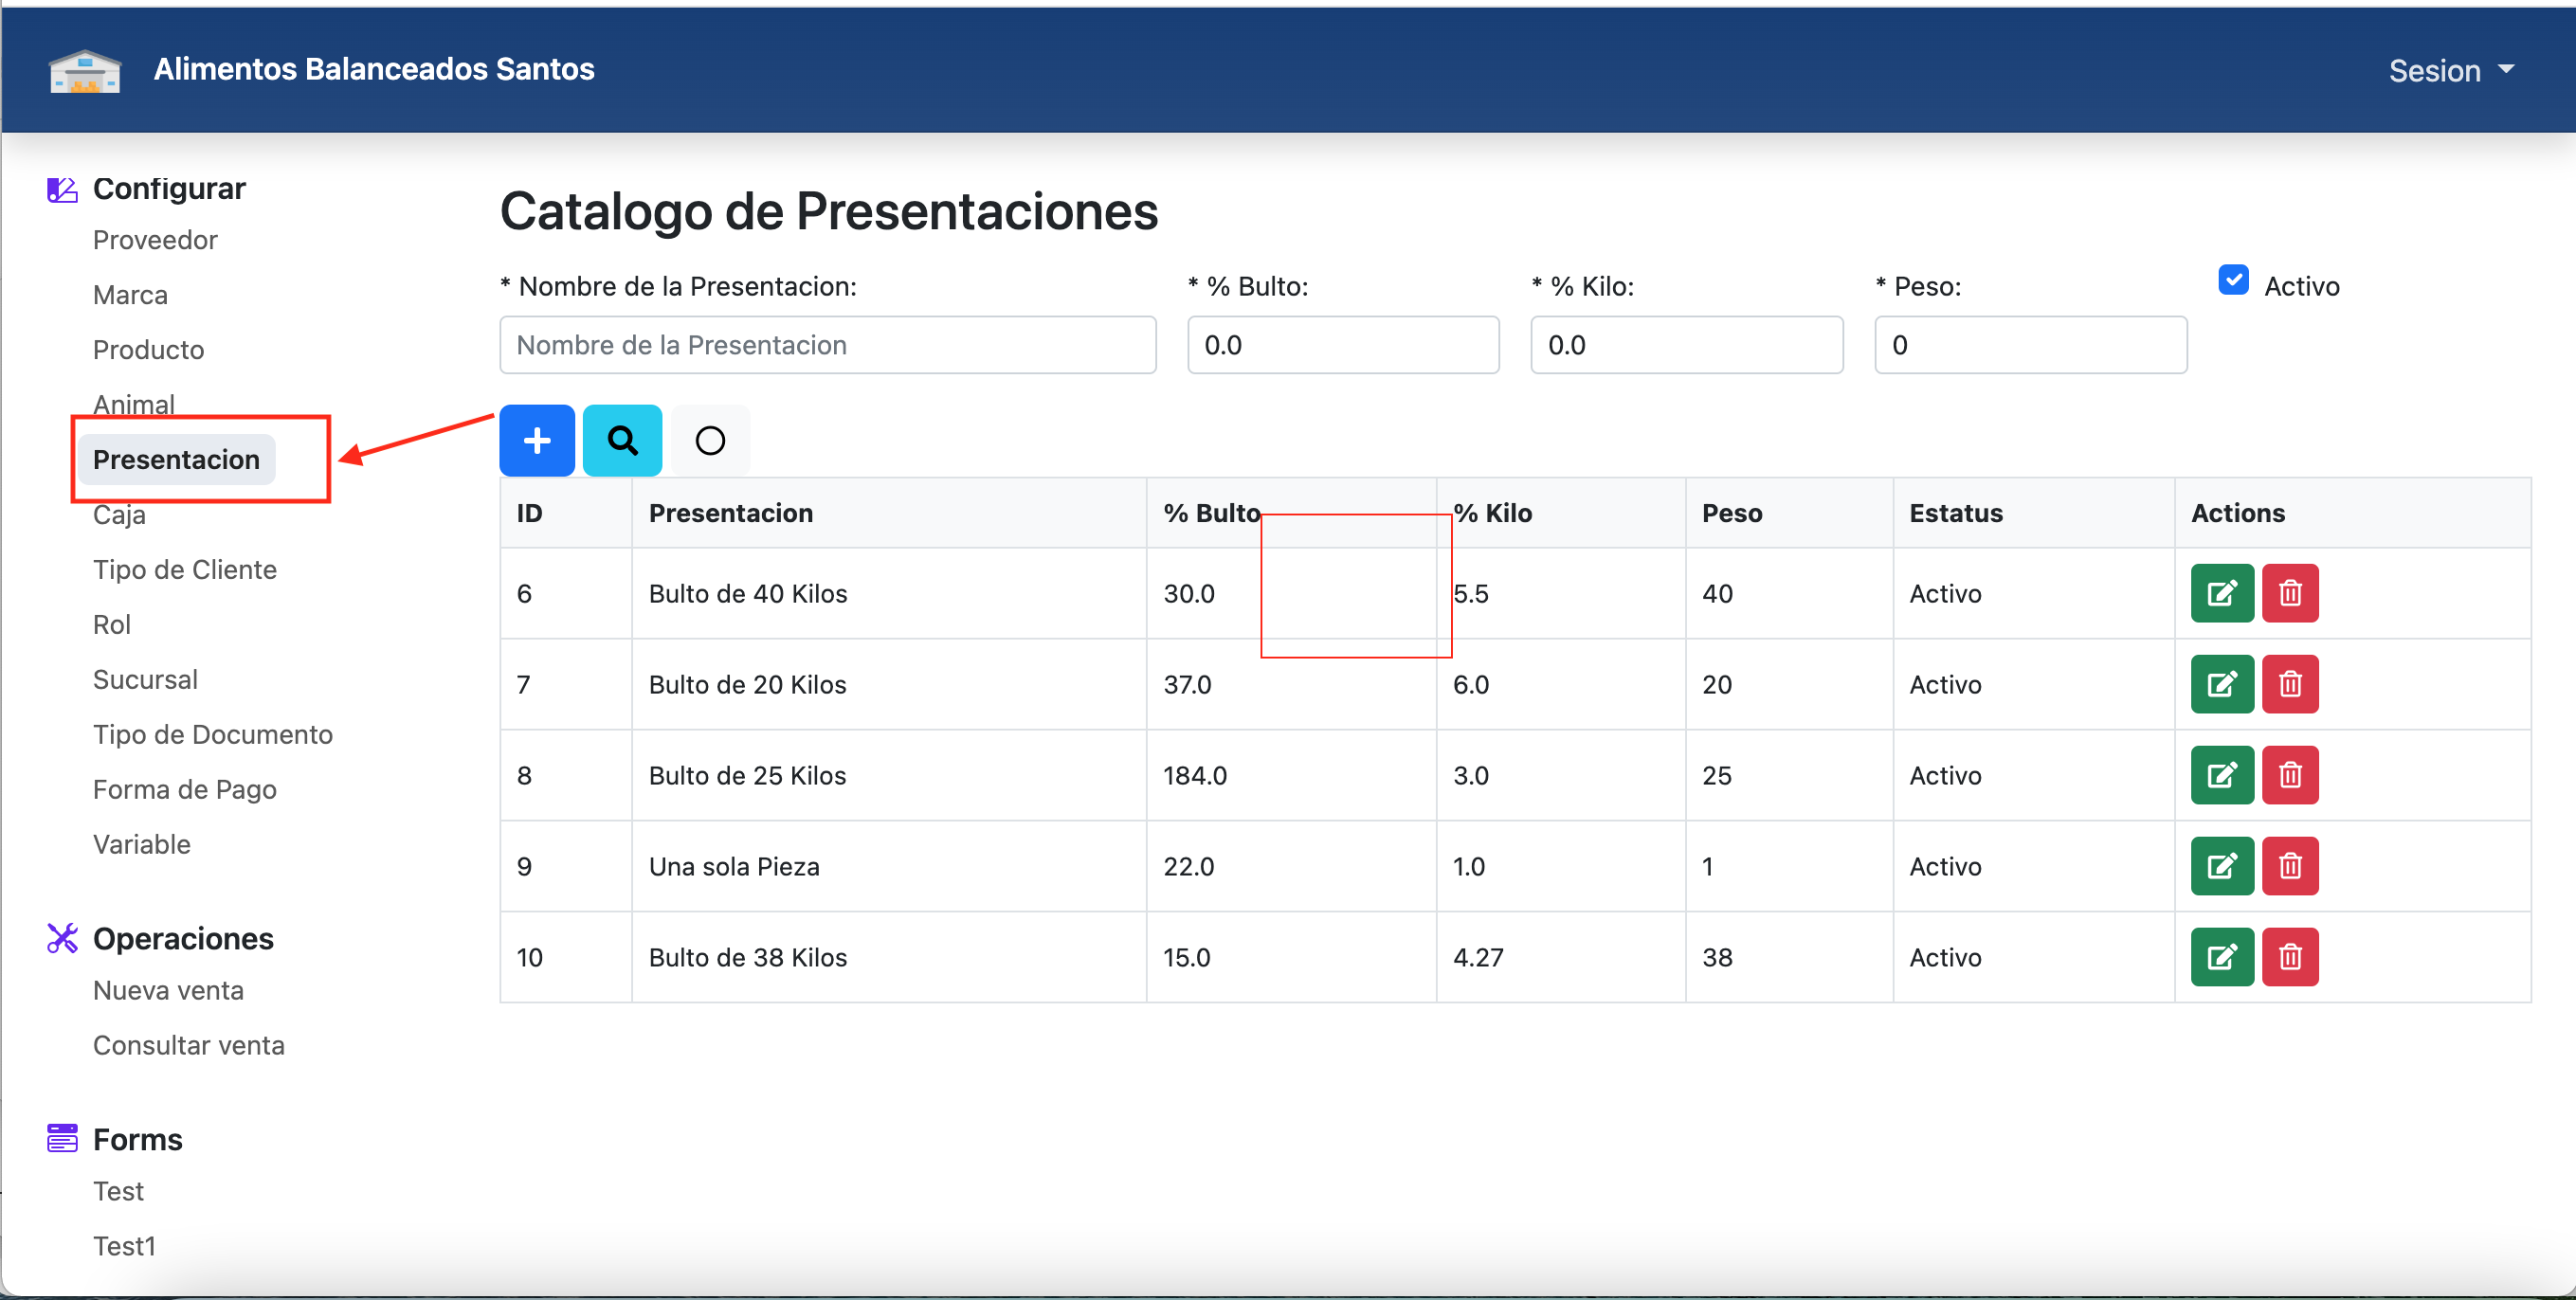
Task: Open Test under Forms
Action: (x=118, y=1192)
